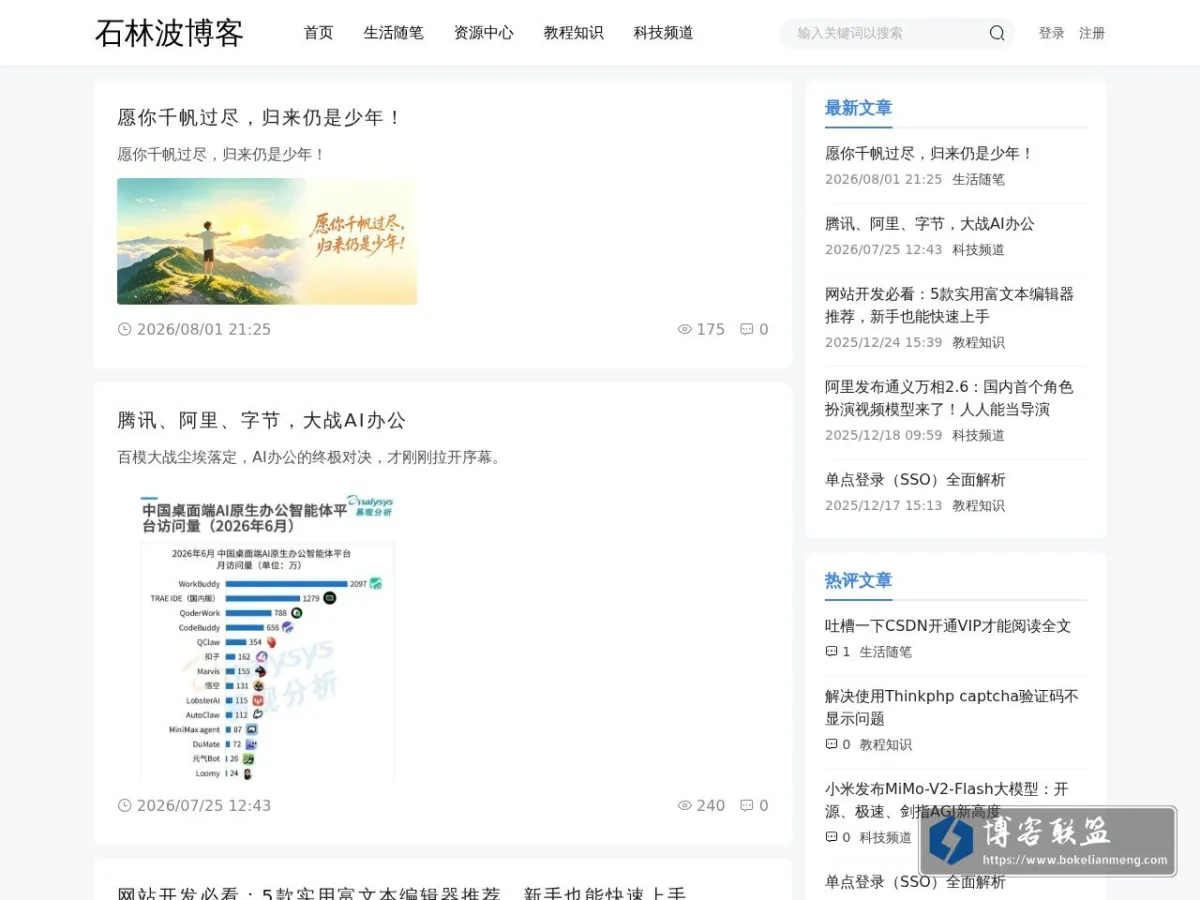The width and height of the screenshot is (1200, 900).
Task: Open hot article 吐槽一下CSDN开通VIP才能阅读全文
Action: pos(948,626)
